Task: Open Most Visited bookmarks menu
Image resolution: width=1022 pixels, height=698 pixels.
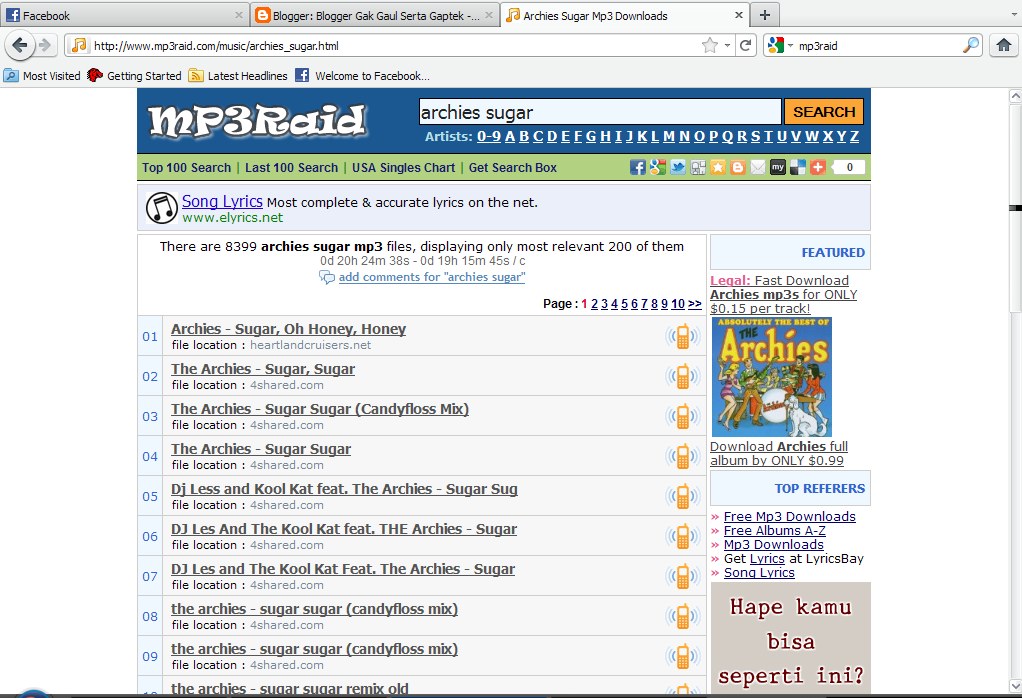Action: click(42, 76)
